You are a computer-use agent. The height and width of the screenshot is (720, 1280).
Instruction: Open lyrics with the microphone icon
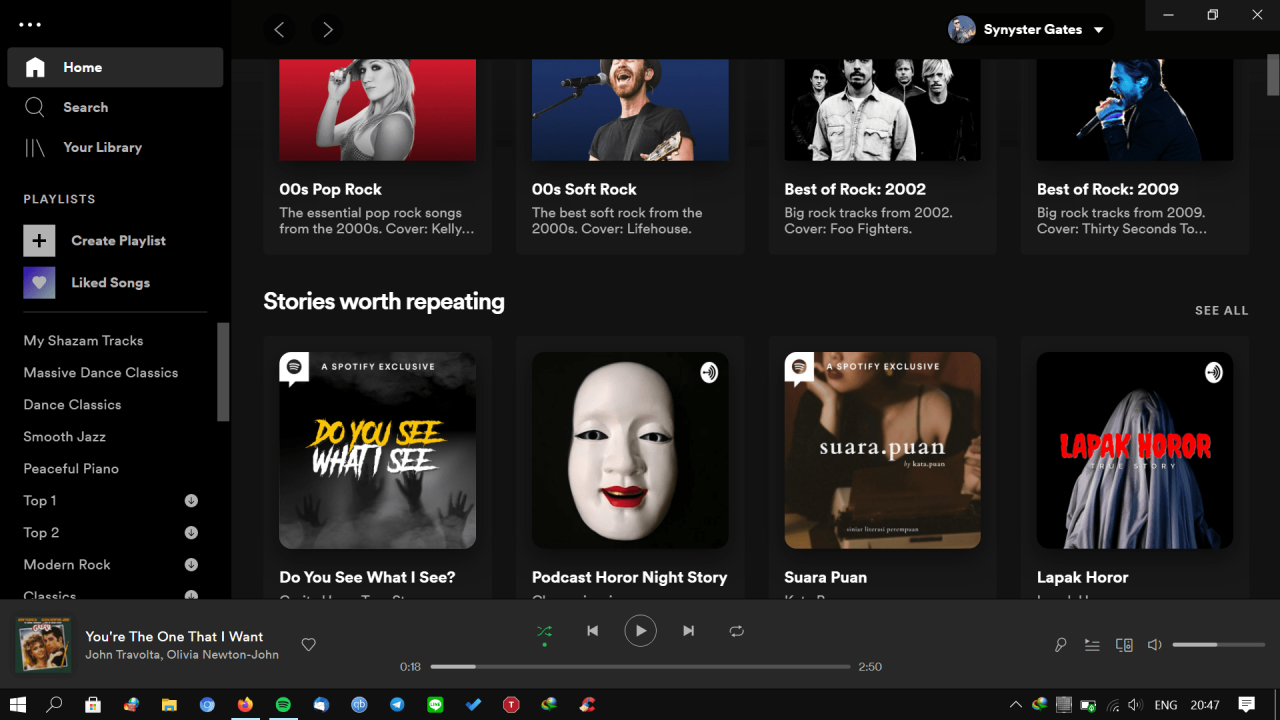(x=1060, y=645)
